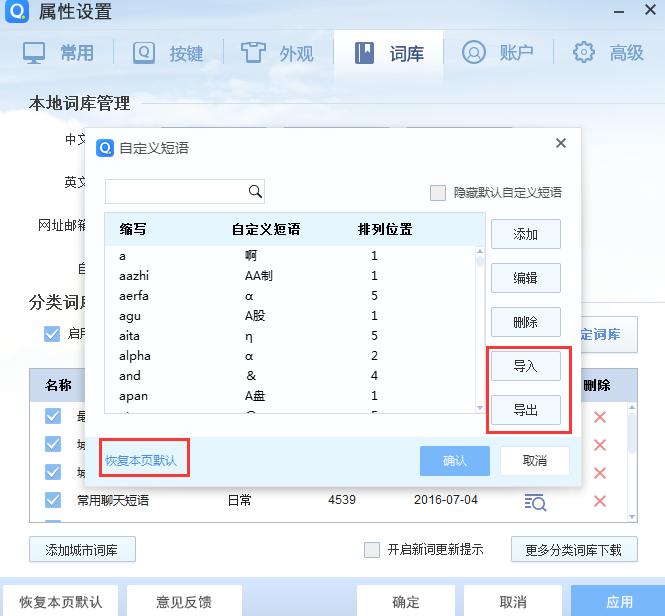Toggle 隐藏默认自定义短语 checkbox
This screenshot has width=665, height=616.
coord(438,193)
